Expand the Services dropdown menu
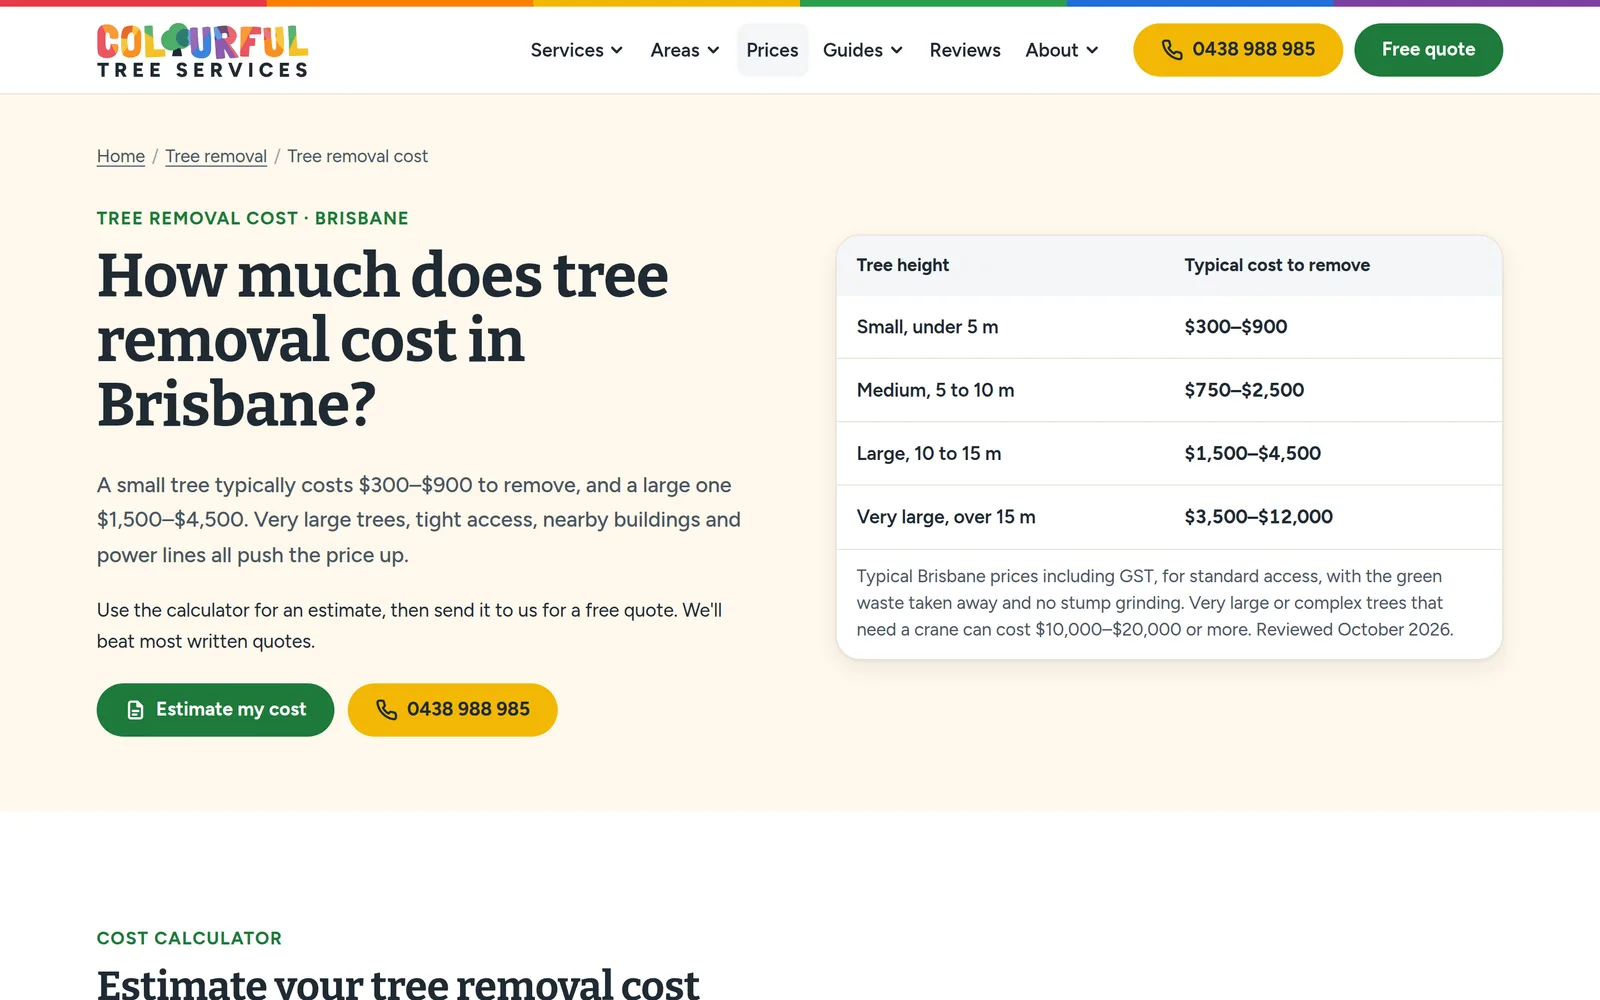The height and width of the screenshot is (1000, 1600). [x=577, y=50]
